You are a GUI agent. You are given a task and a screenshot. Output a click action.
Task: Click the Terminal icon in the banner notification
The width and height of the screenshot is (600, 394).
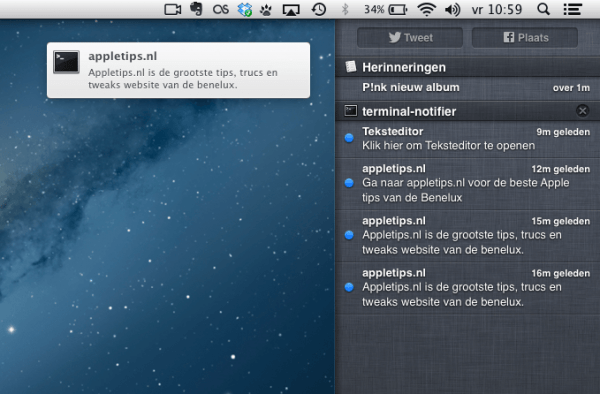(67, 62)
